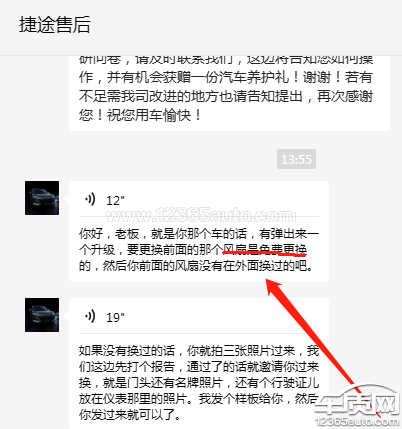Tap the chat title 捷途售后
This screenshot has height=429, width=402.
[x=55, y=25]
